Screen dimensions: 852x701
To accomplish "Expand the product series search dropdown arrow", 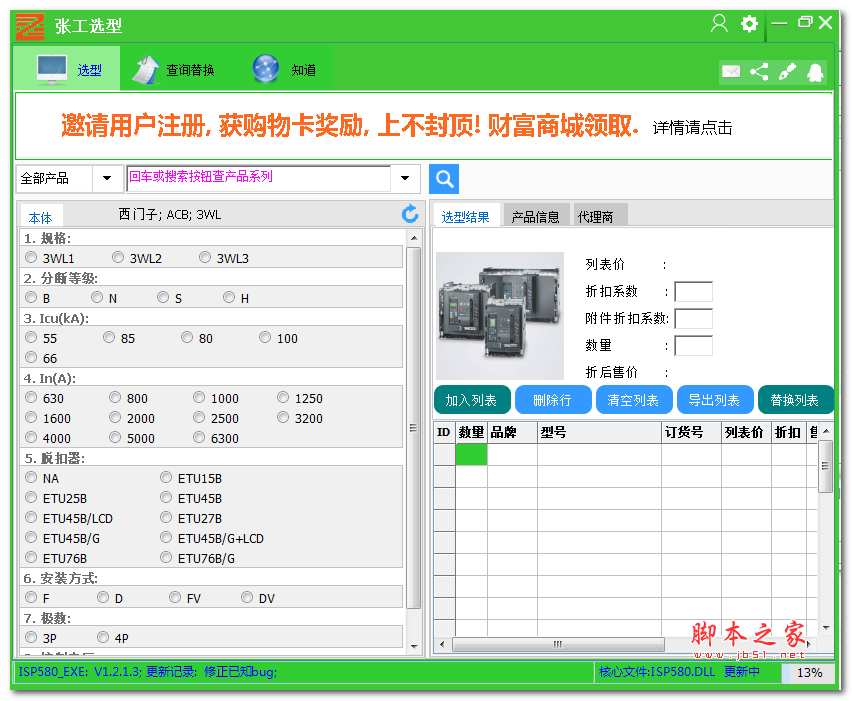I will coord(405,178).
